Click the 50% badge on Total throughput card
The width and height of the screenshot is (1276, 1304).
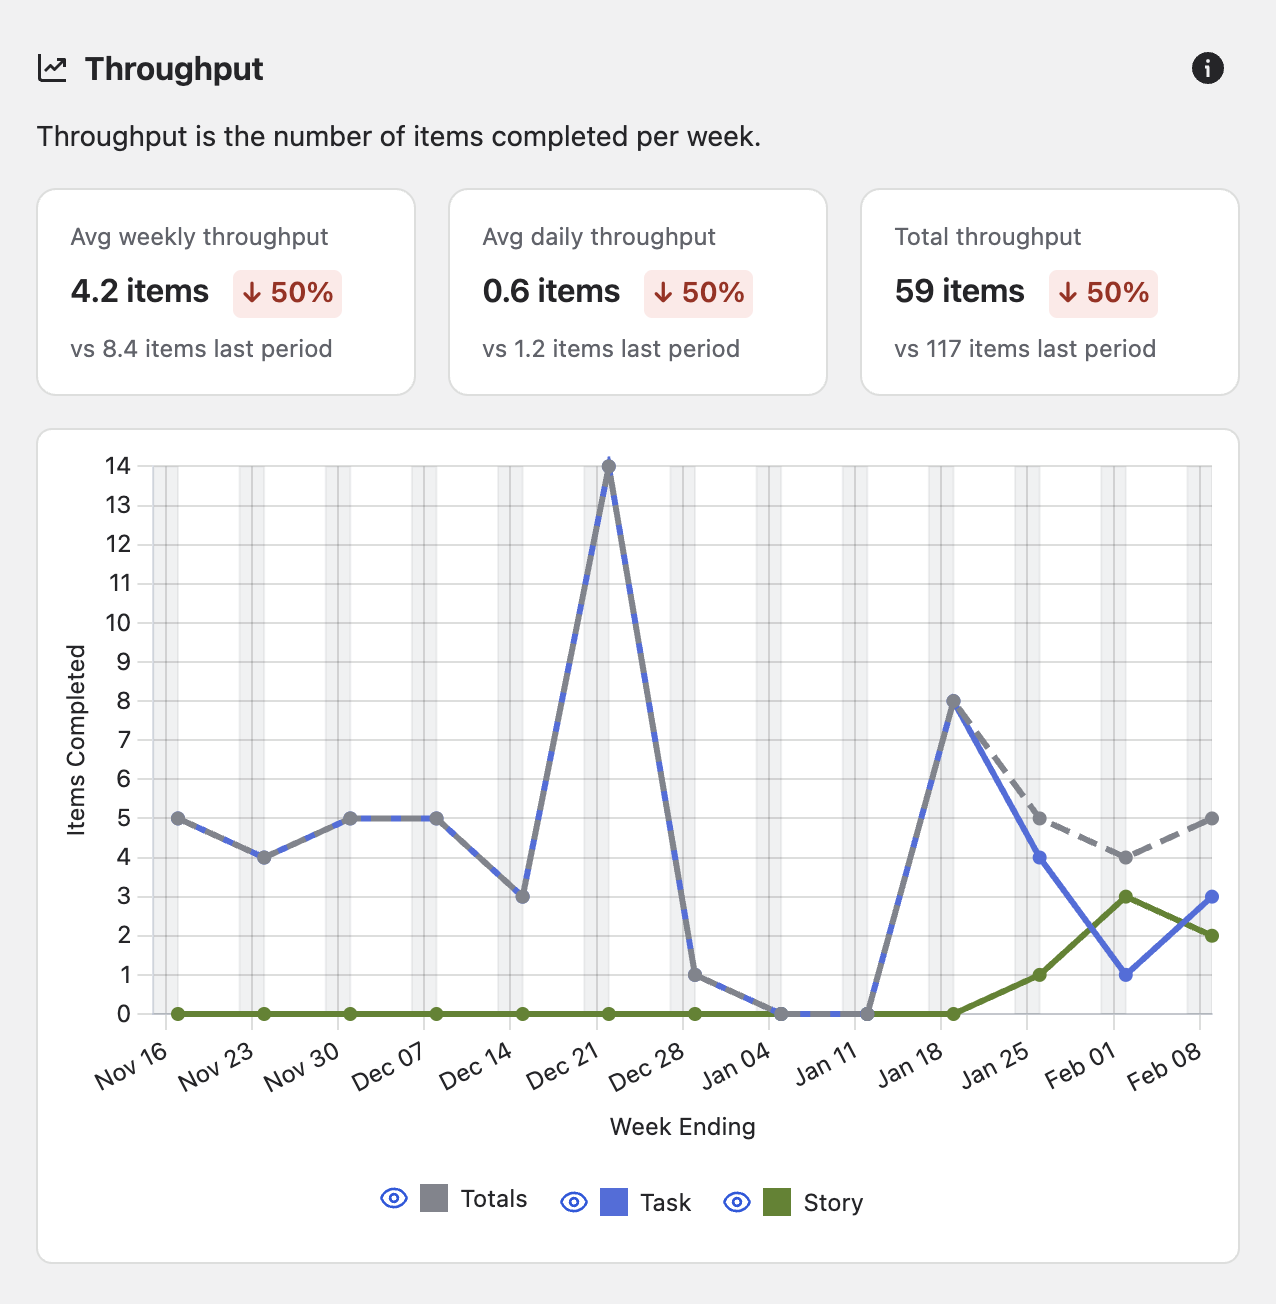click(x=1103, y=293)
